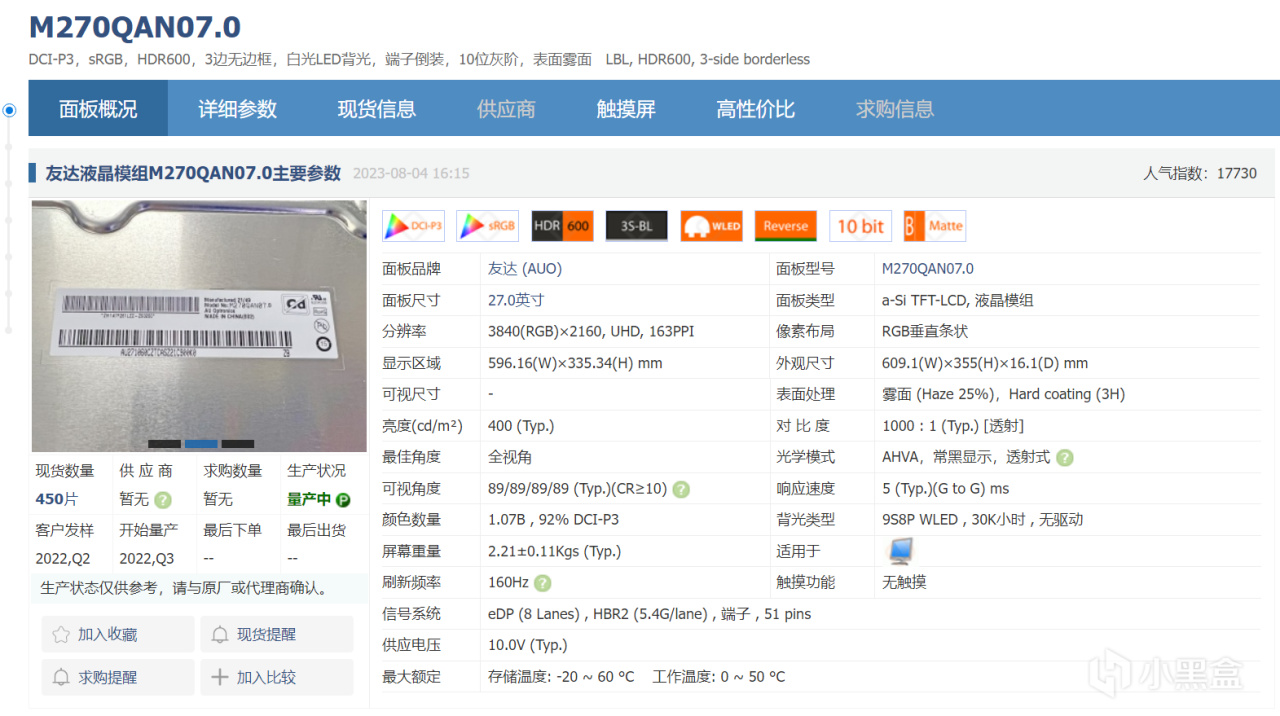Select the blue middle image indicator
This screenshot has width=1280, height=716.
tap(201, 444)
